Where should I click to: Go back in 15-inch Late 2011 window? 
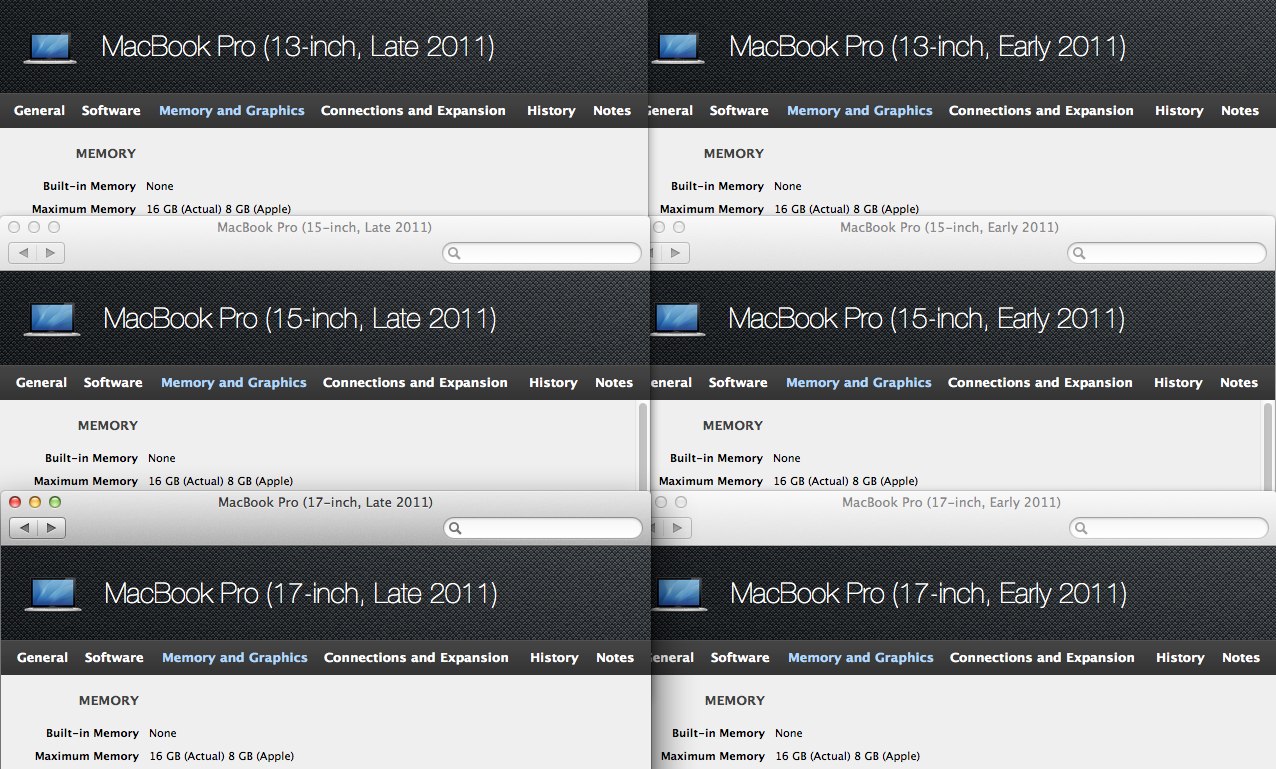(x=22, y=253)
